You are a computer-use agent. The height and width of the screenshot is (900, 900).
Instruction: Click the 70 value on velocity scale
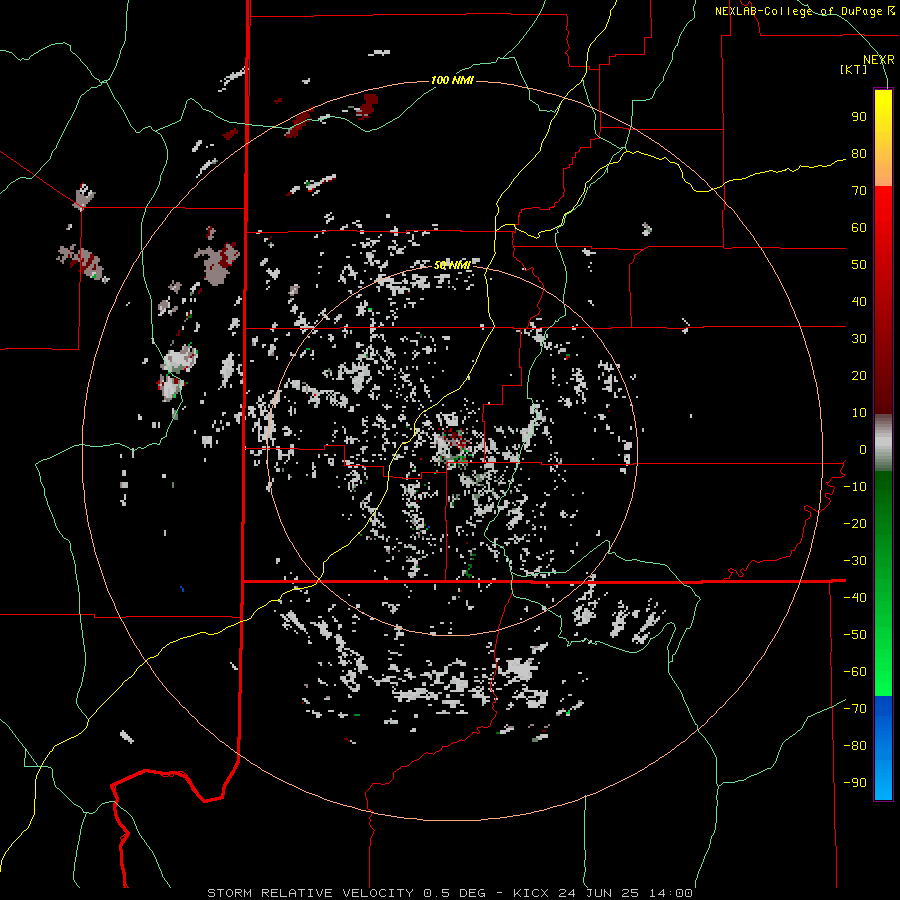[859, 191]
